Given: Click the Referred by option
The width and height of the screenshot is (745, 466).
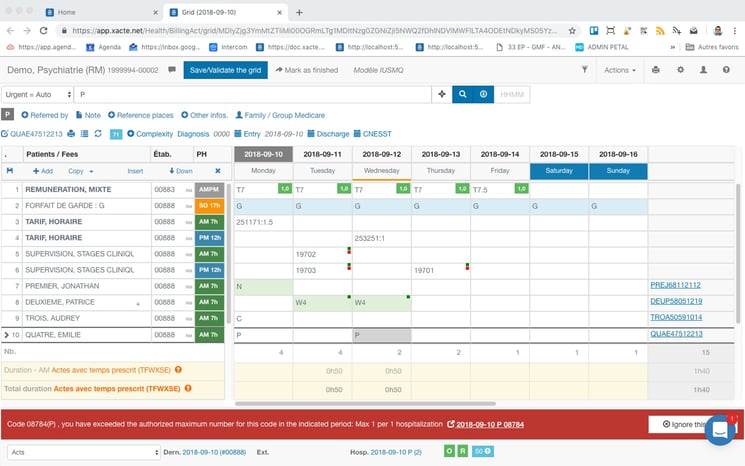Looking at the screenshot, I should tap(45, 115).
